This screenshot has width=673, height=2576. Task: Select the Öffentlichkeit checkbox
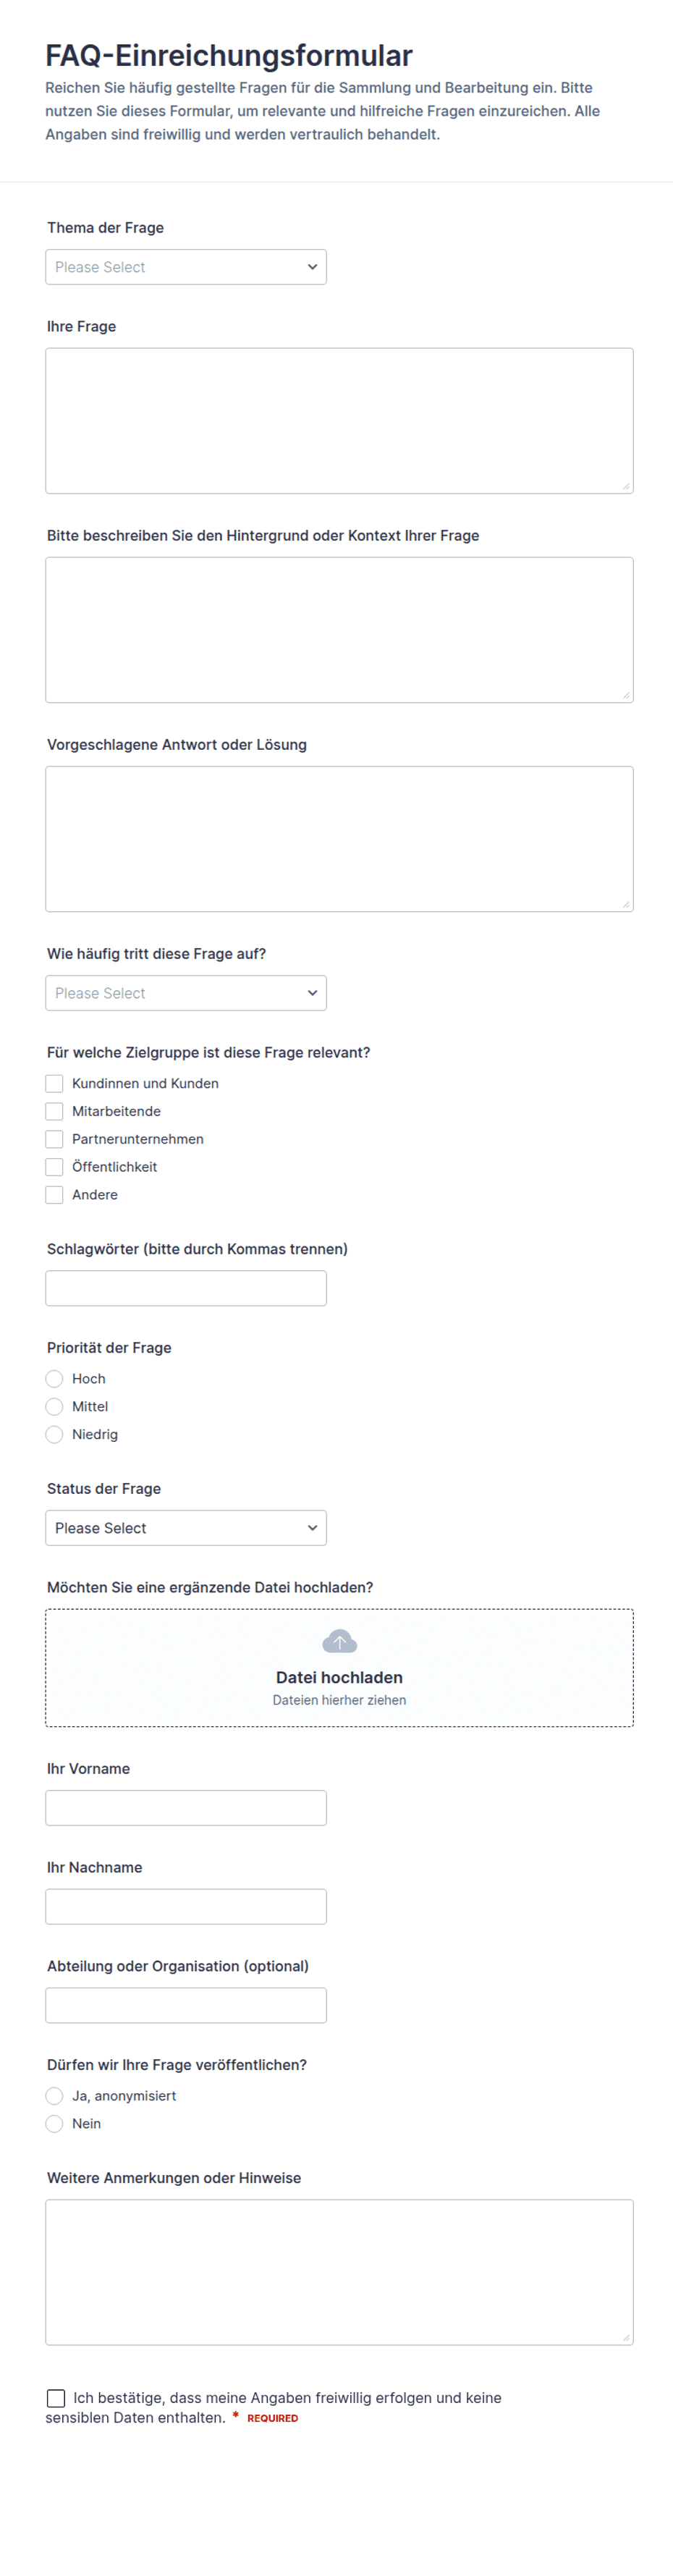(x=54, y=1167)
